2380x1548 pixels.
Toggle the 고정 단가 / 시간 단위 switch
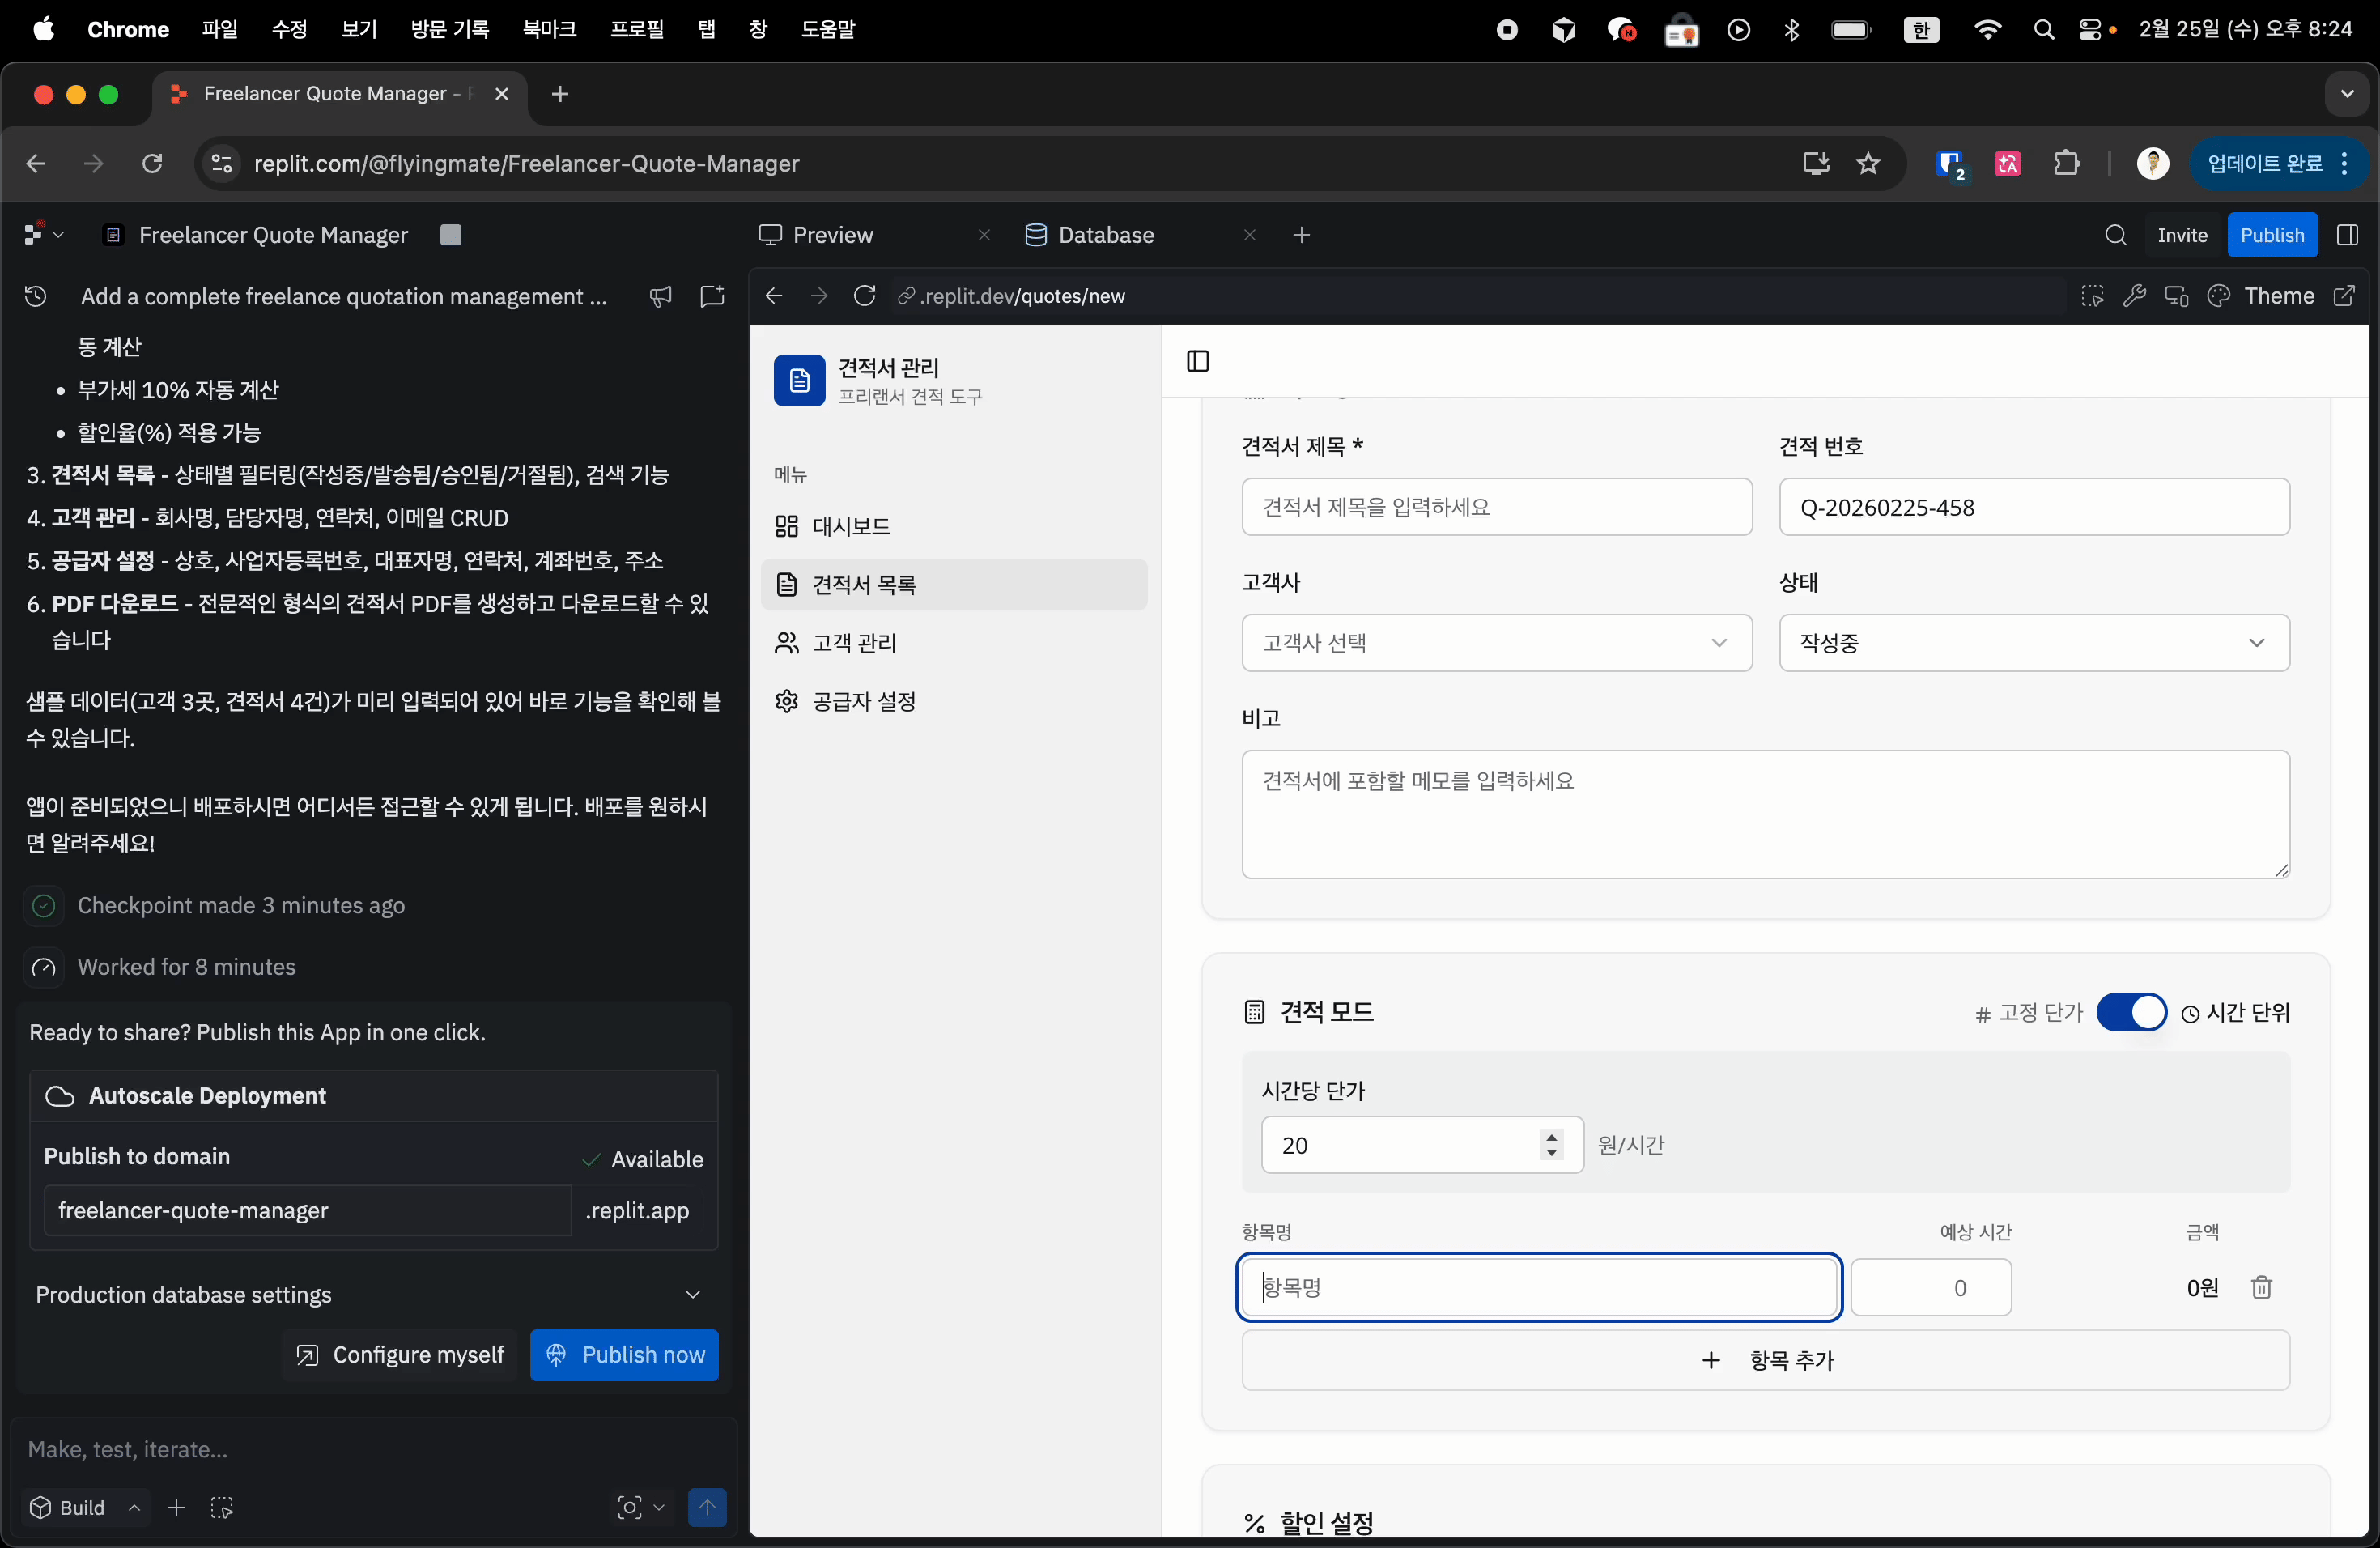point(2131,1012)
